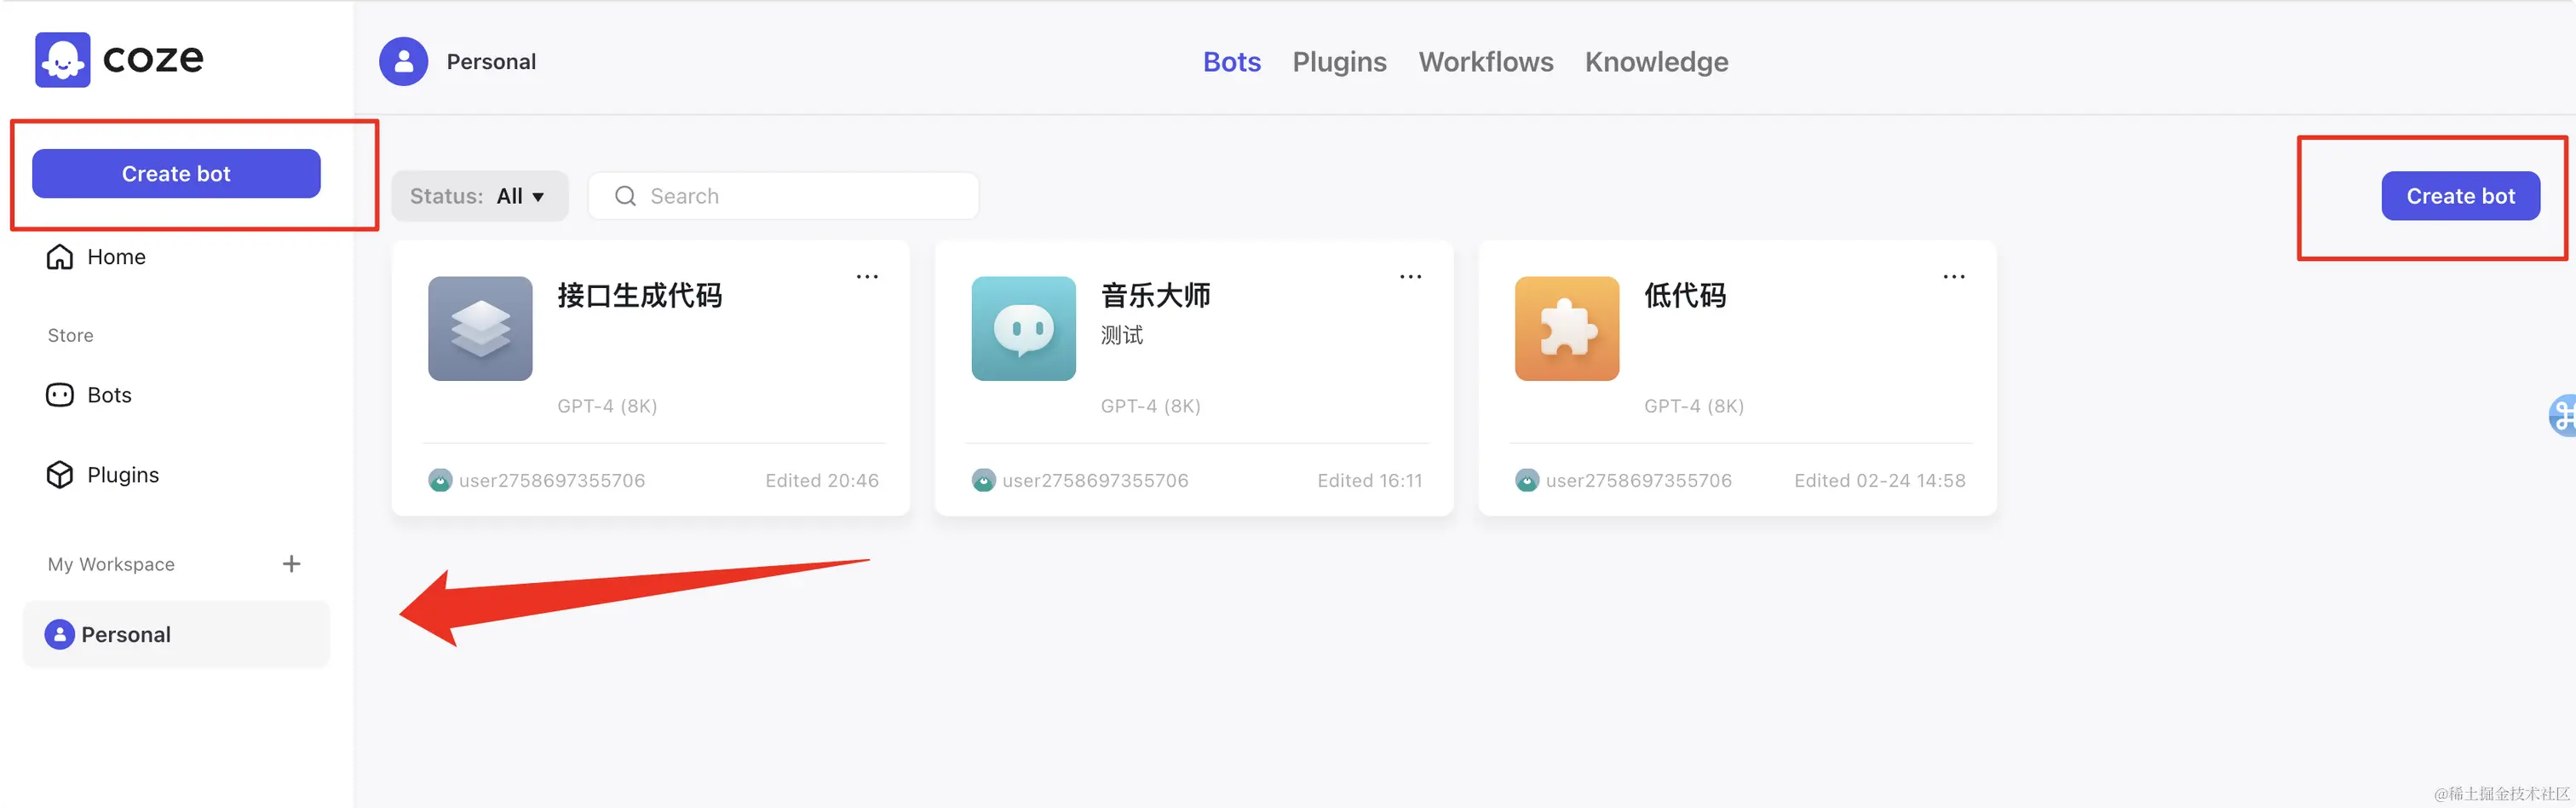Click GPT-4 (8K) label on 音乐大师 card
Screen dimensions: 2576x808
pos(1150,406)
